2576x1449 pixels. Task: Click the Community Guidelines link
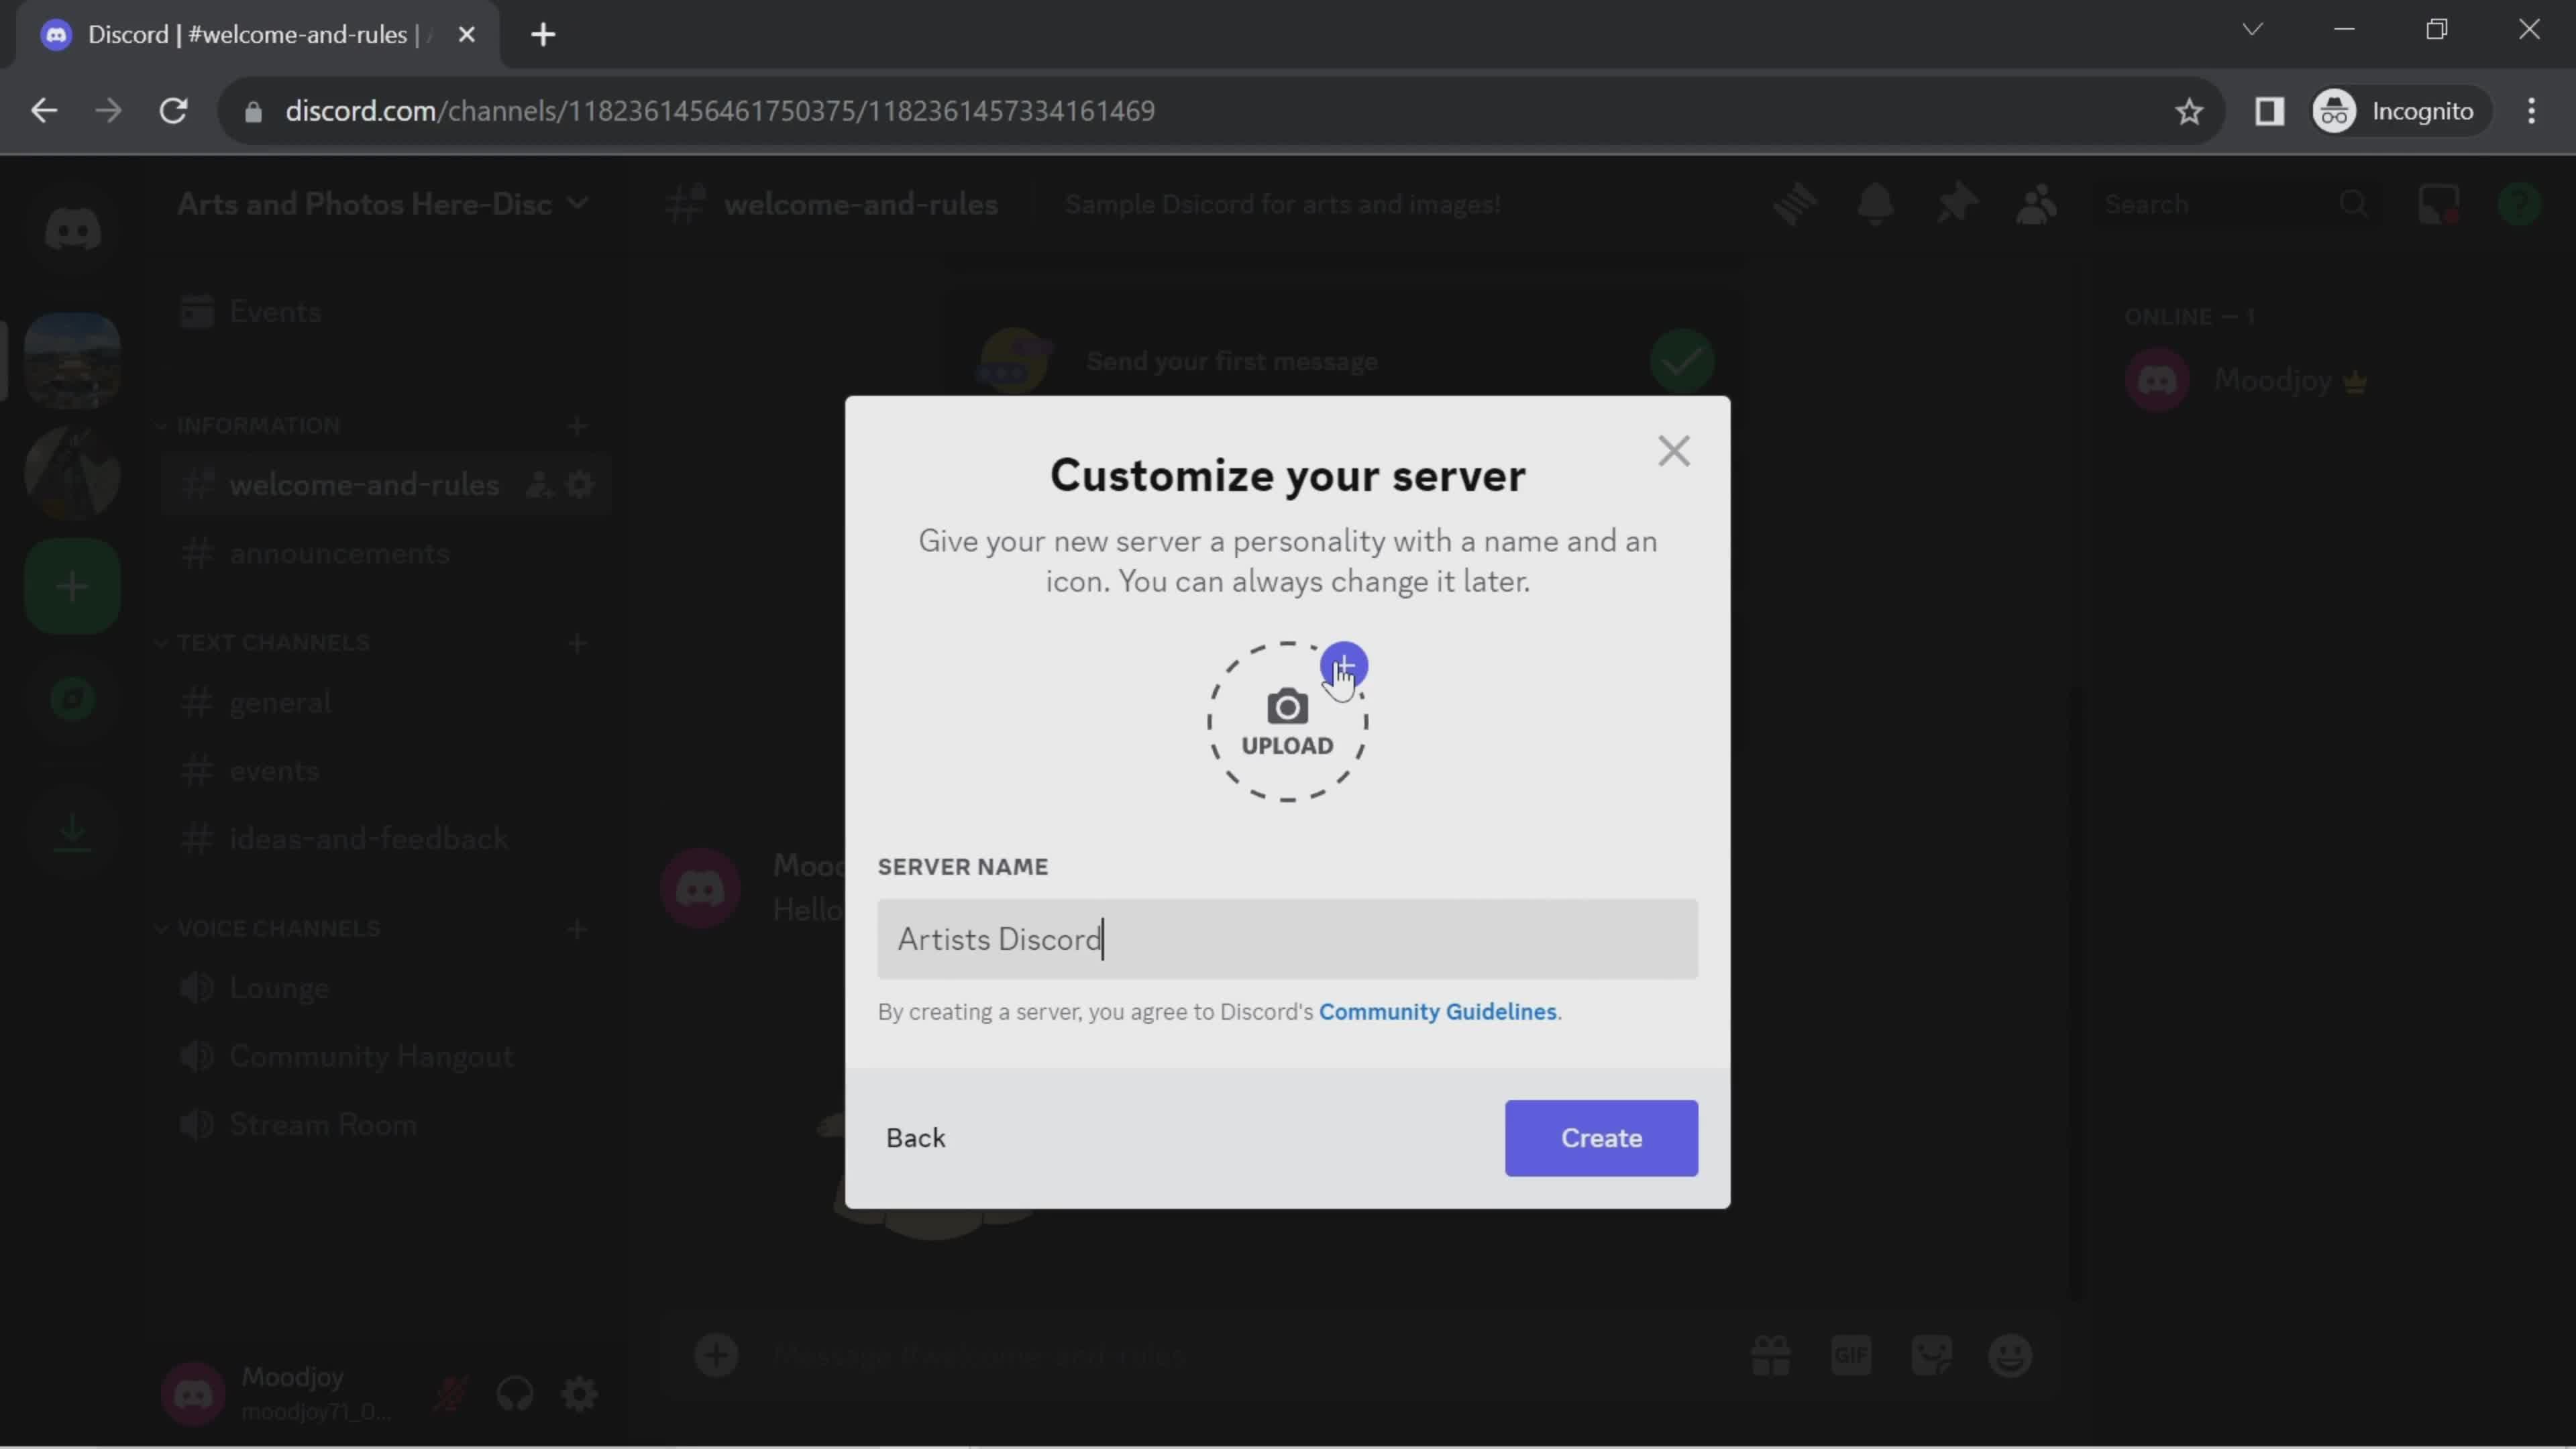1437,1010
